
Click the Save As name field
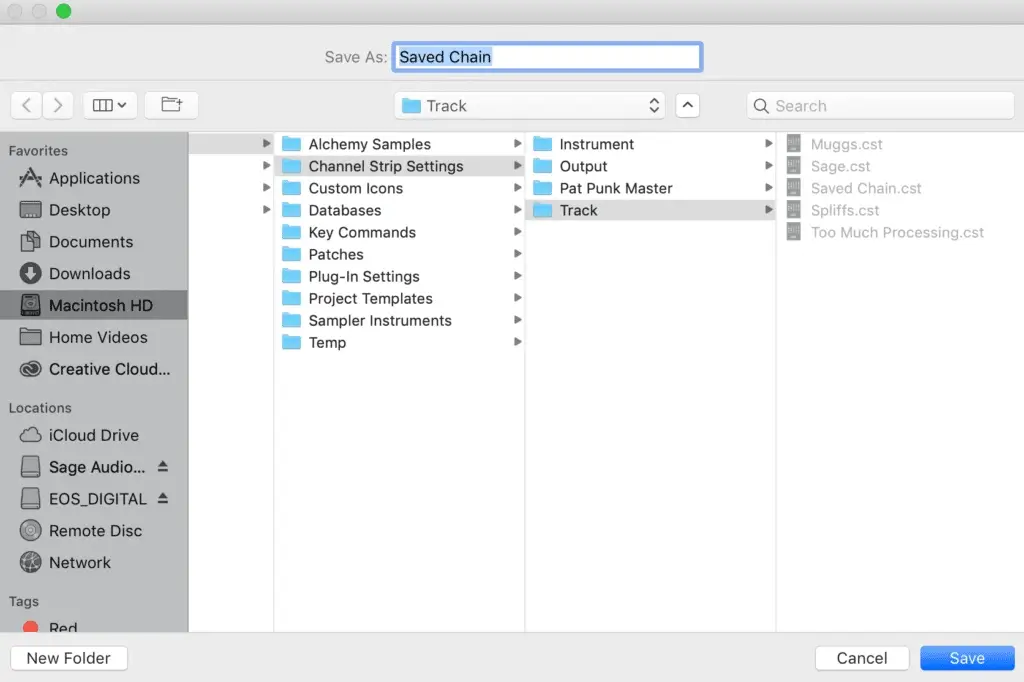547,57
